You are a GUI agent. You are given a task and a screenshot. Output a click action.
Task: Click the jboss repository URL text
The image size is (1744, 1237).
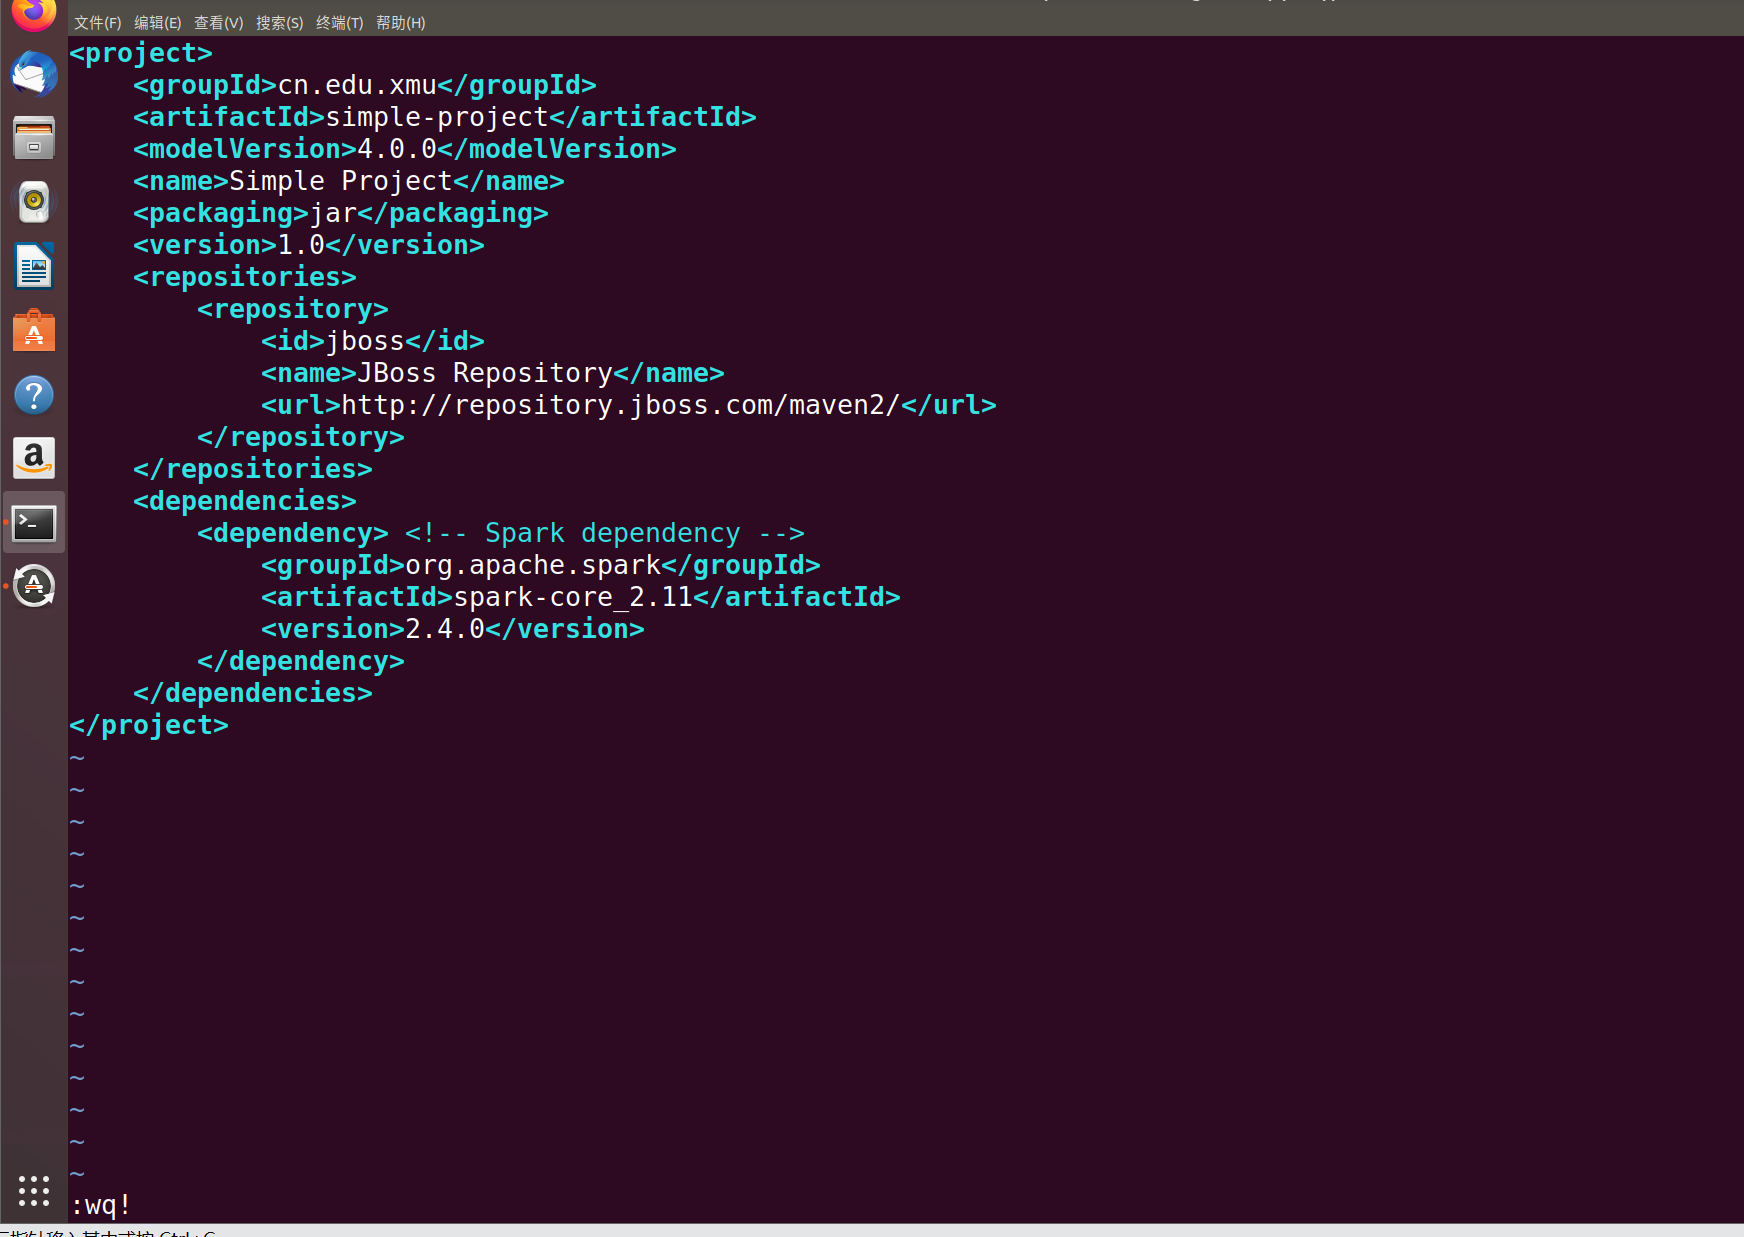[x=621, y=405]
